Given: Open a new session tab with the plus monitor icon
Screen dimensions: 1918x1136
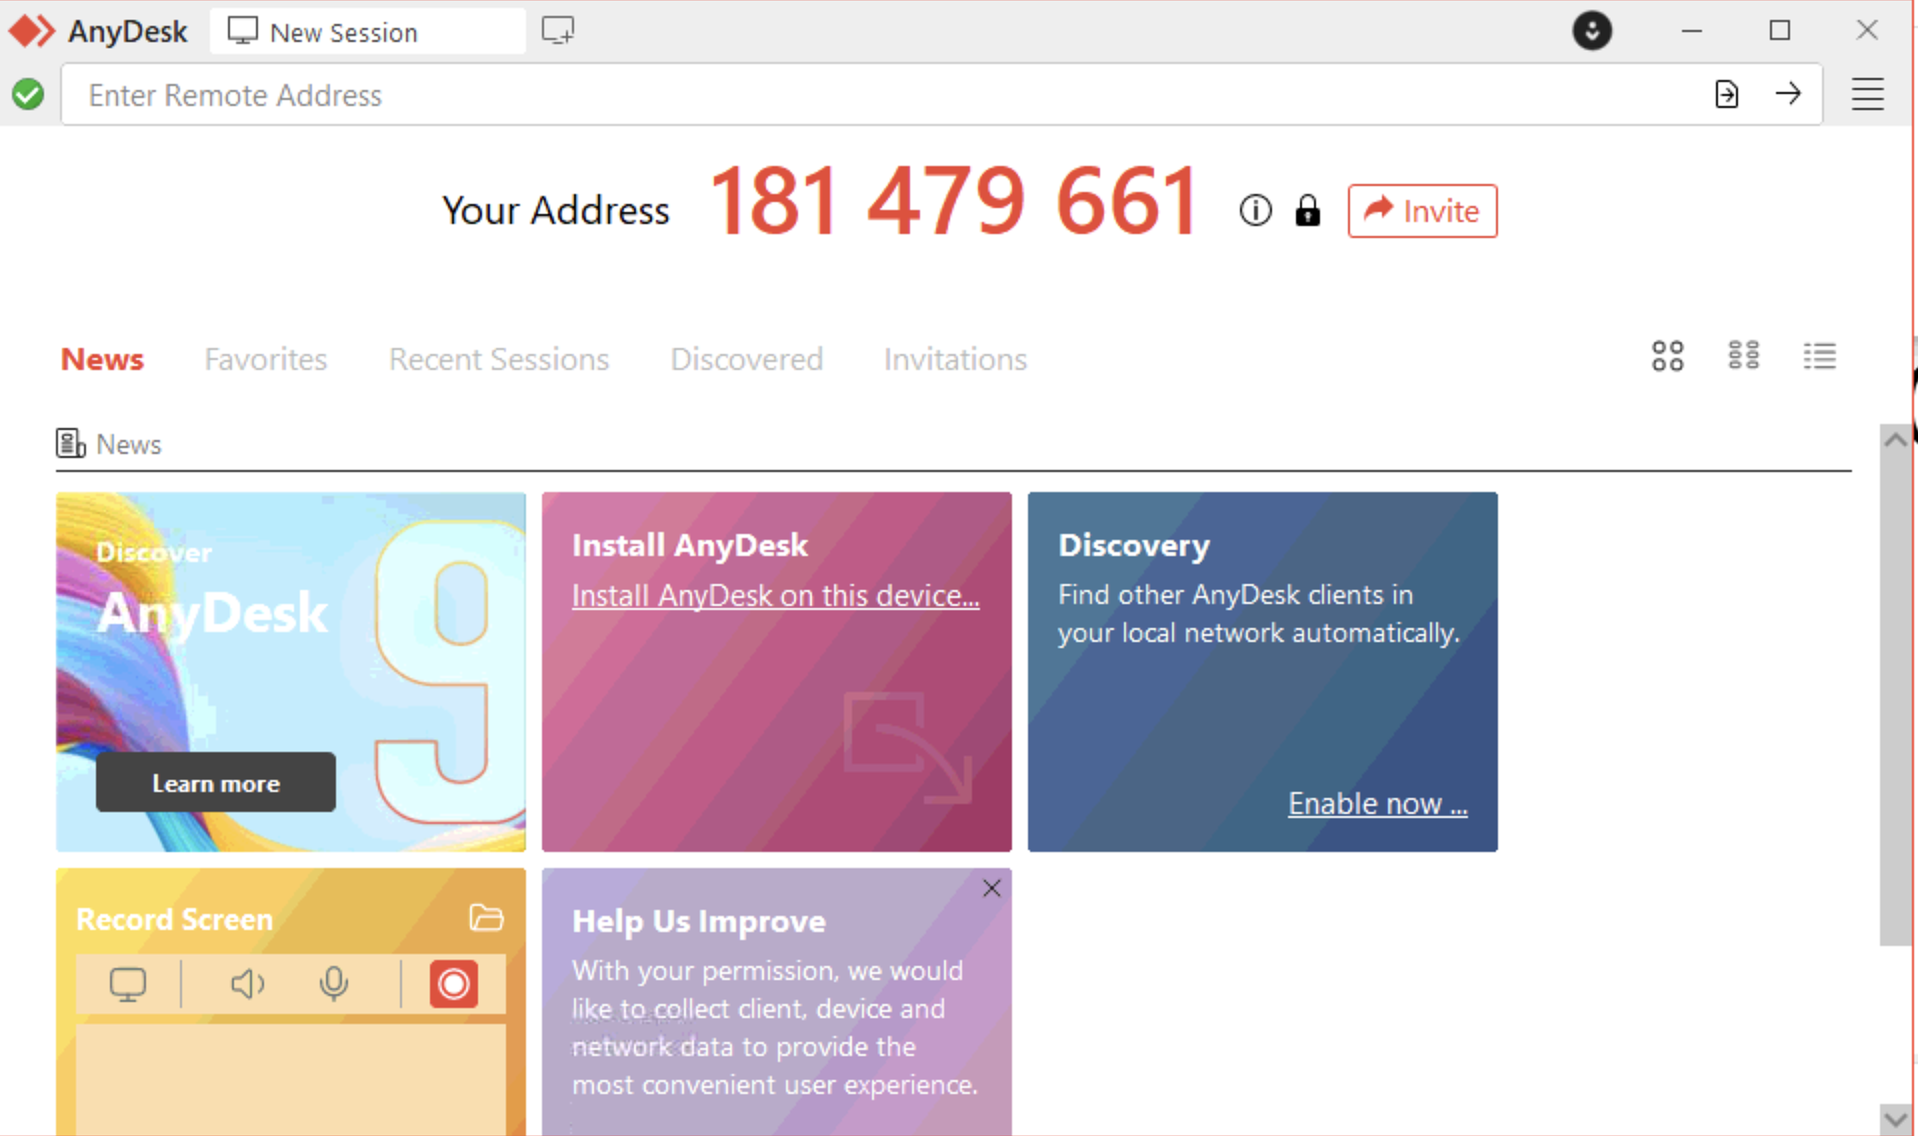Looking at the screenshot, I should click(x=558, y=31).
